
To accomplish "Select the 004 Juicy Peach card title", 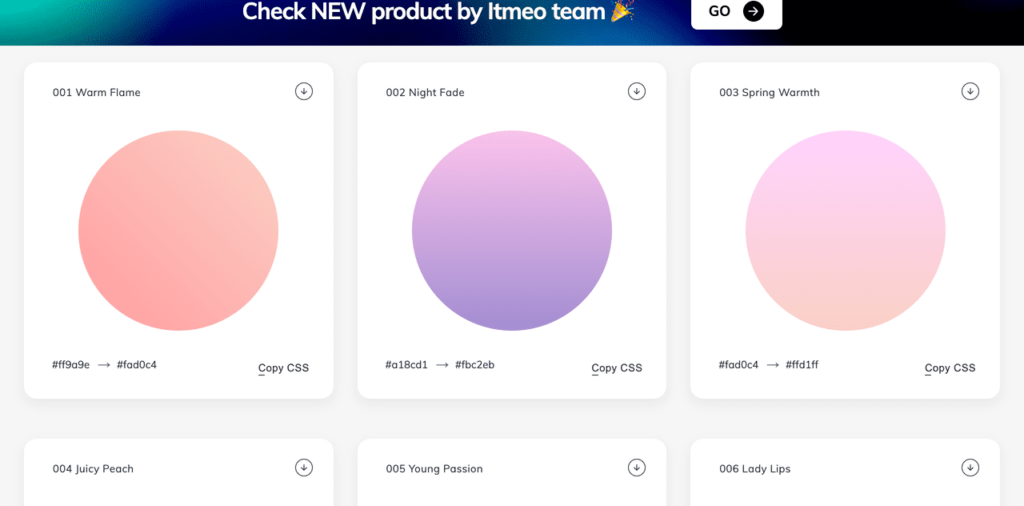I will click(x=93, y=469).
